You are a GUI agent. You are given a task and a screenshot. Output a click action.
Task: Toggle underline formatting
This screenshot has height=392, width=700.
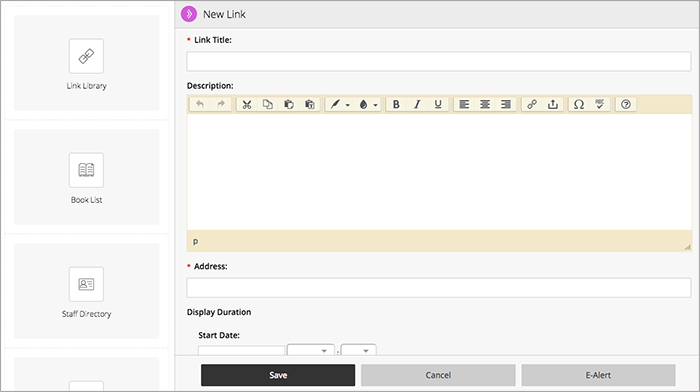click(x=438, y=104)
